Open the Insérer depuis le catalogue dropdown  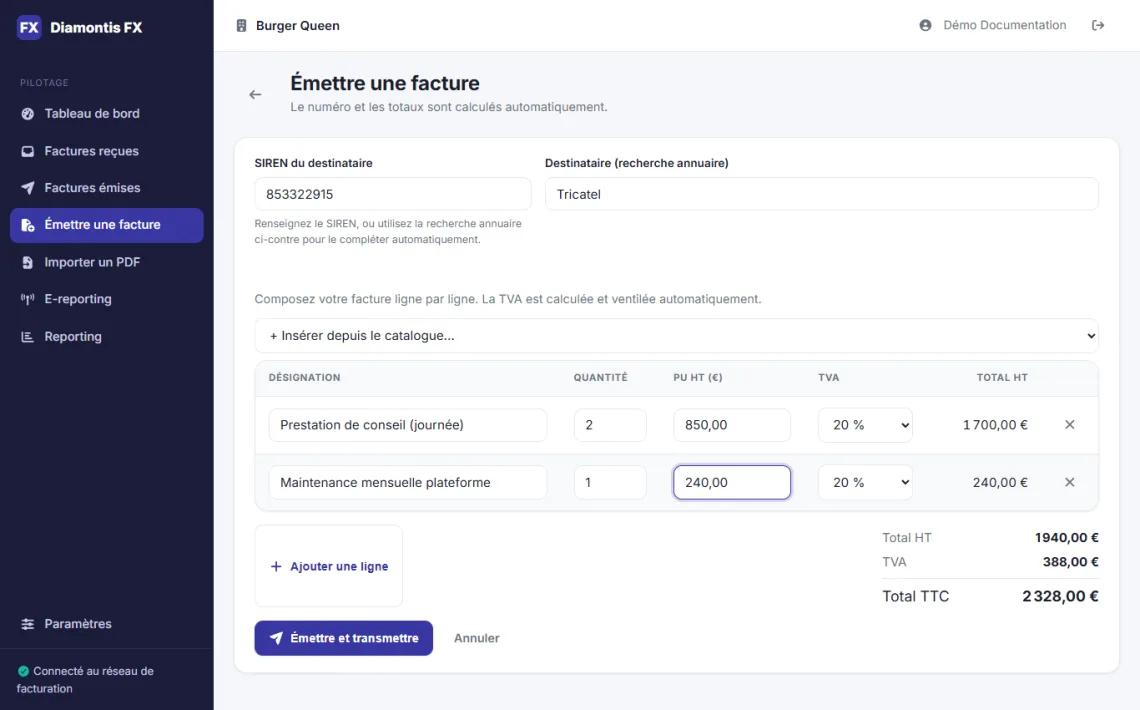(676, 336)
